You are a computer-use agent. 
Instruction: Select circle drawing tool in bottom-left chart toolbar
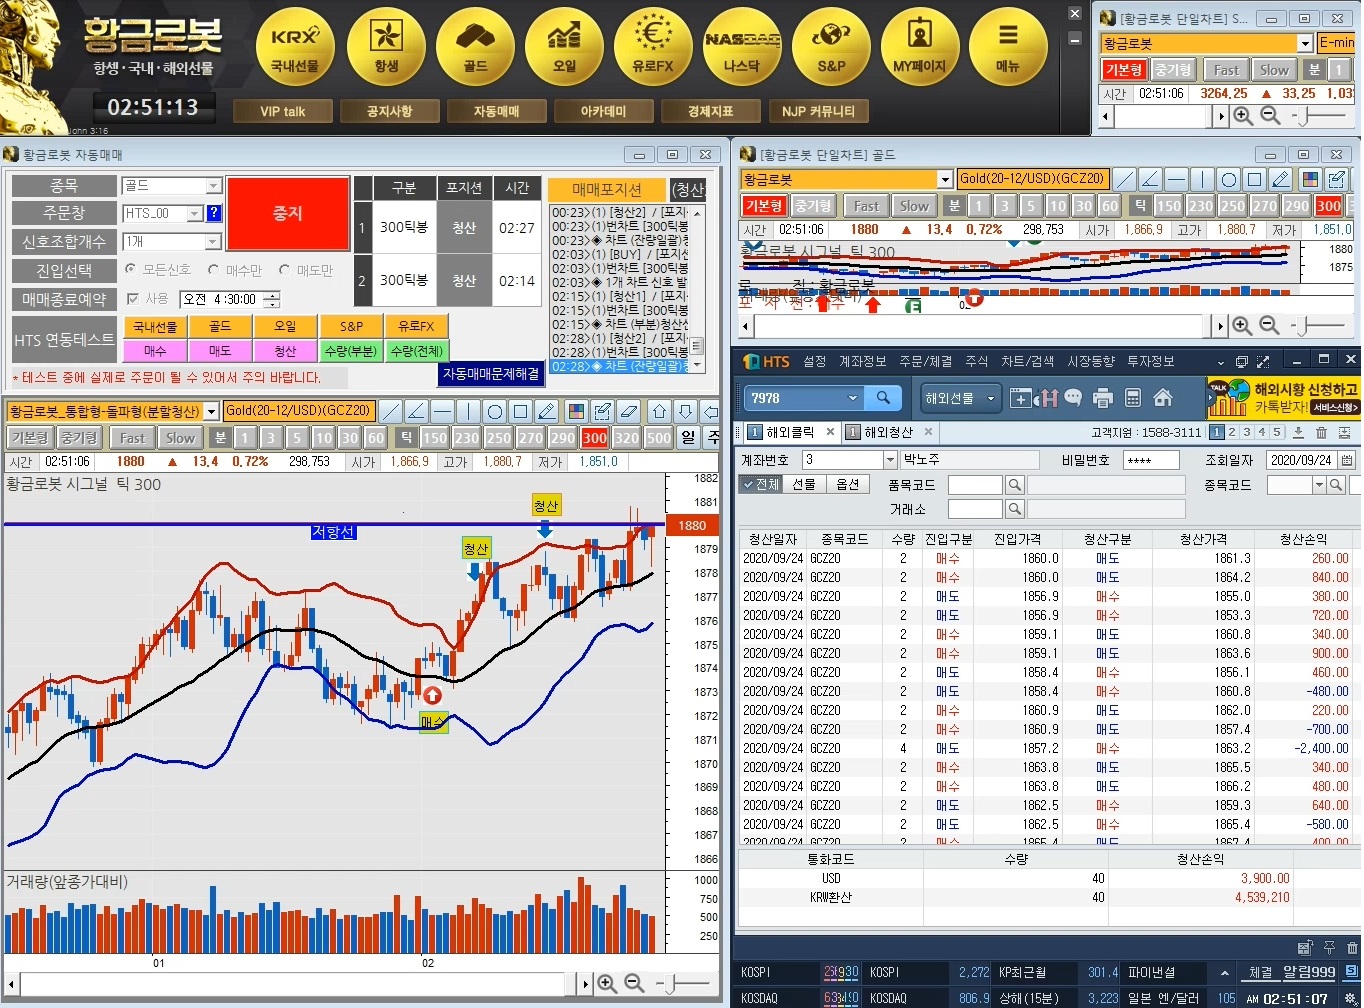(x=495, y=411)
